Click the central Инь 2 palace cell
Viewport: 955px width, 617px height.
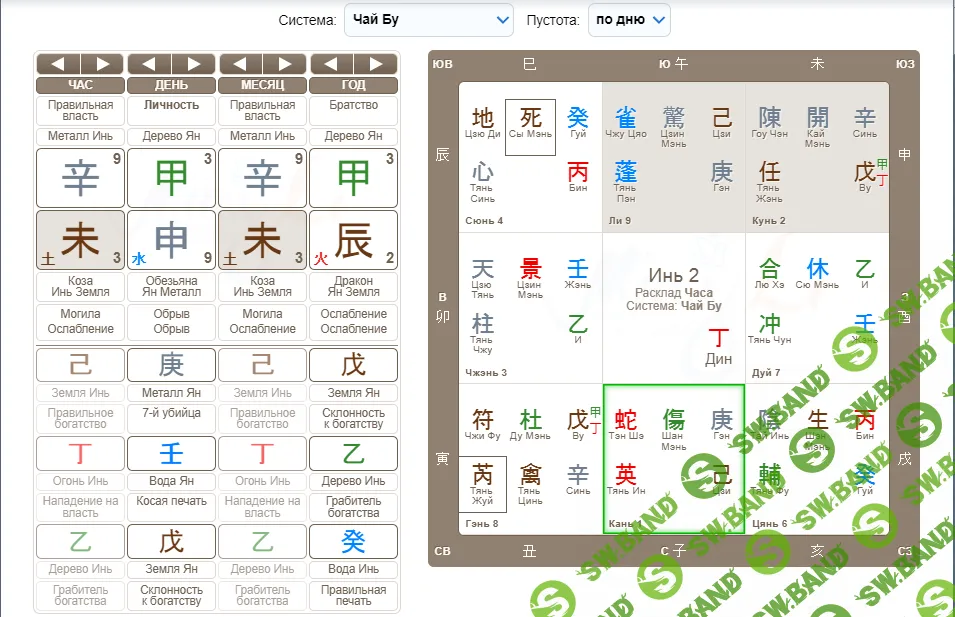point(673,308)
